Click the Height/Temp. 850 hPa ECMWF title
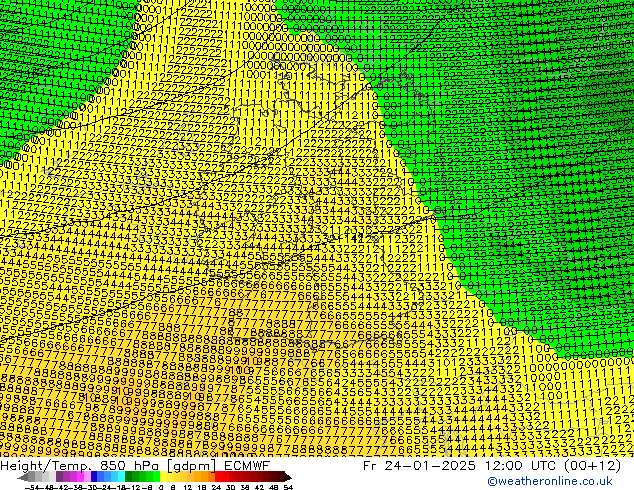634x490 pixels. click(135, 466)
